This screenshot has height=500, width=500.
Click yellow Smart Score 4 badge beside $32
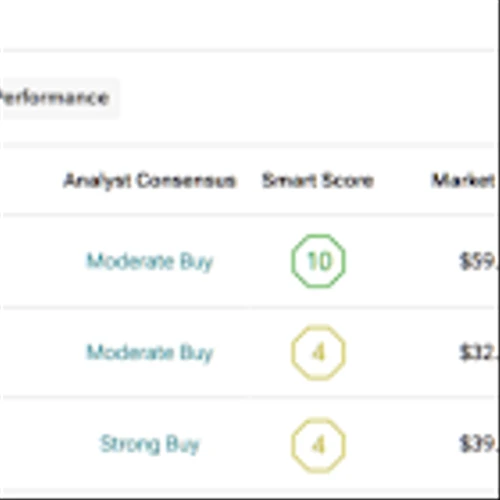coord(319,353)
